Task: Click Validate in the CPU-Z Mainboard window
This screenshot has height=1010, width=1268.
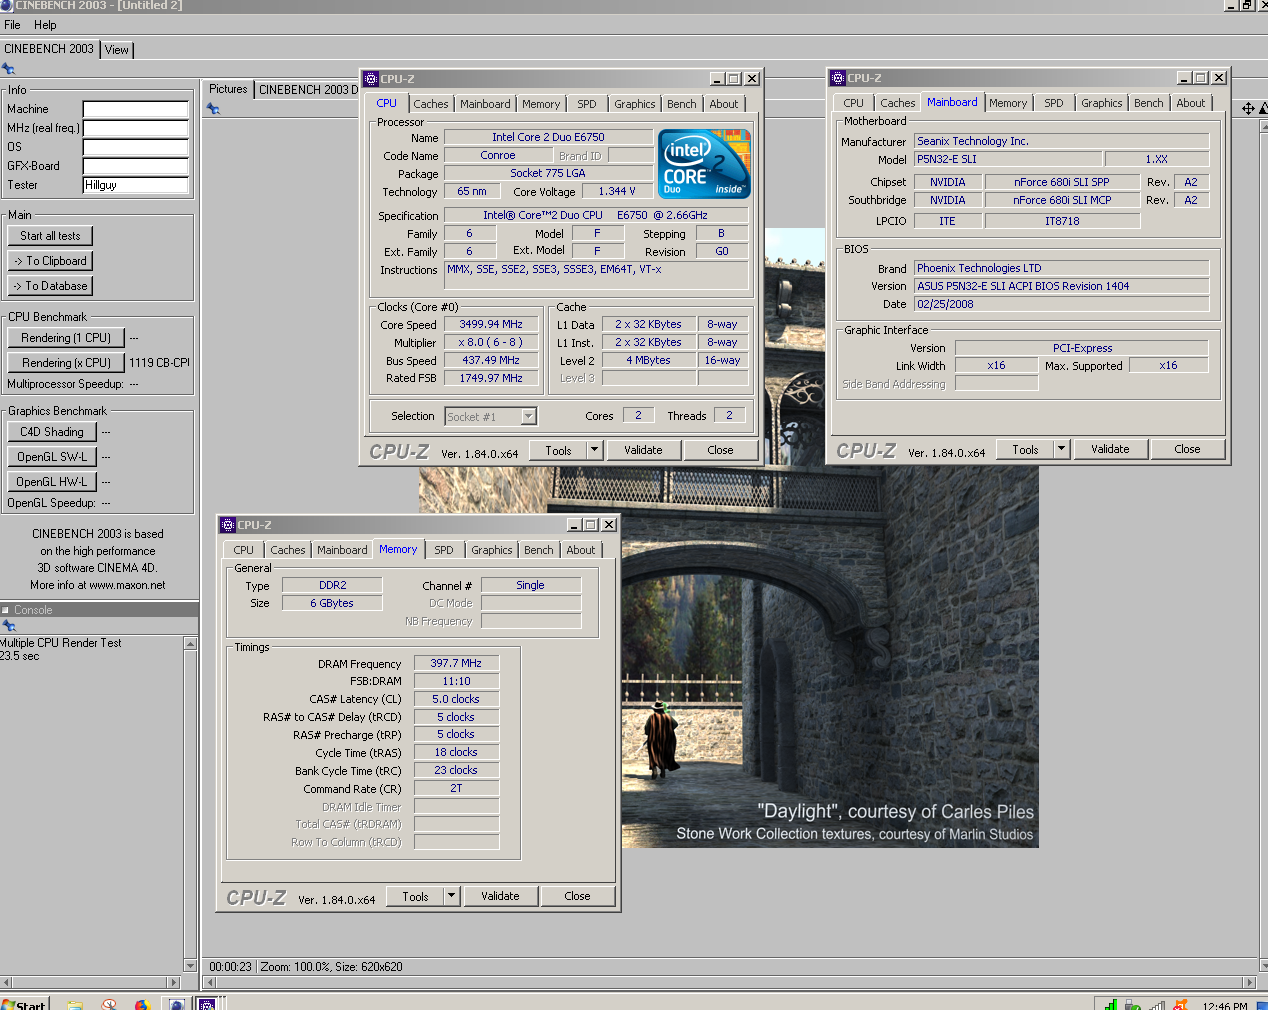Action: 1110,449
